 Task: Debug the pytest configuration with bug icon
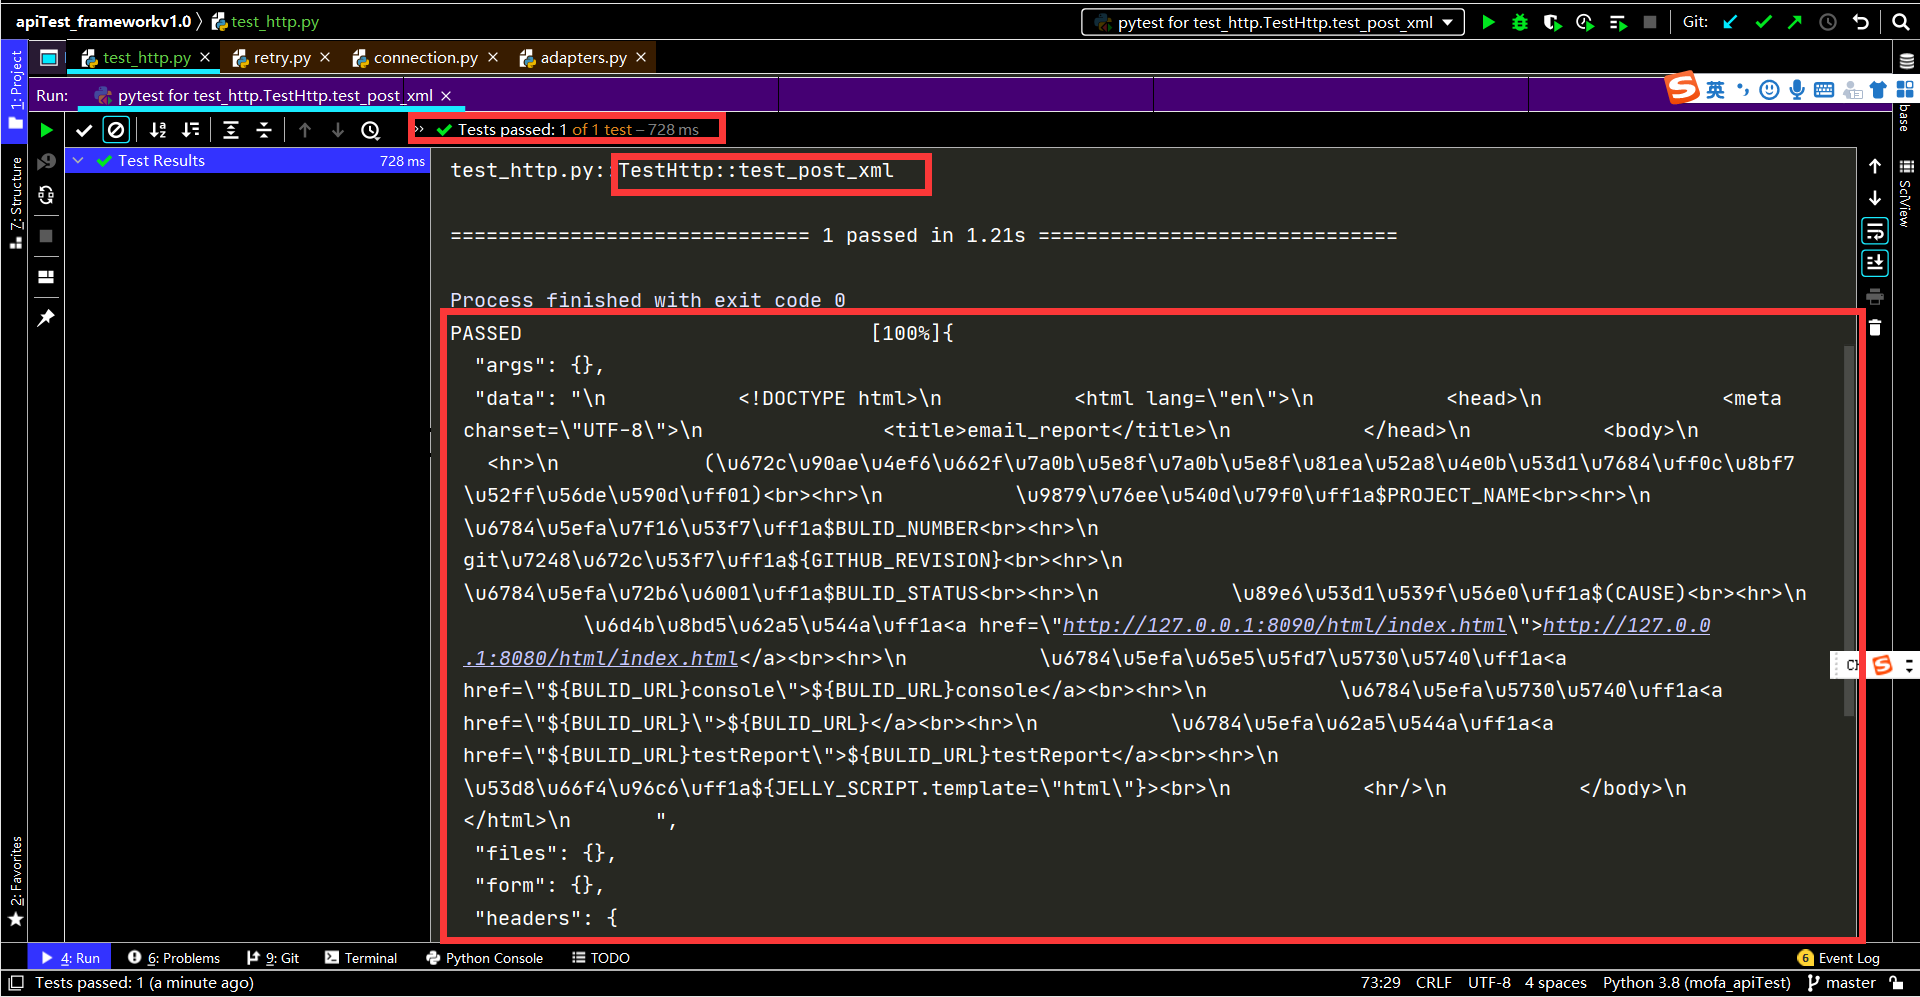1520,22
